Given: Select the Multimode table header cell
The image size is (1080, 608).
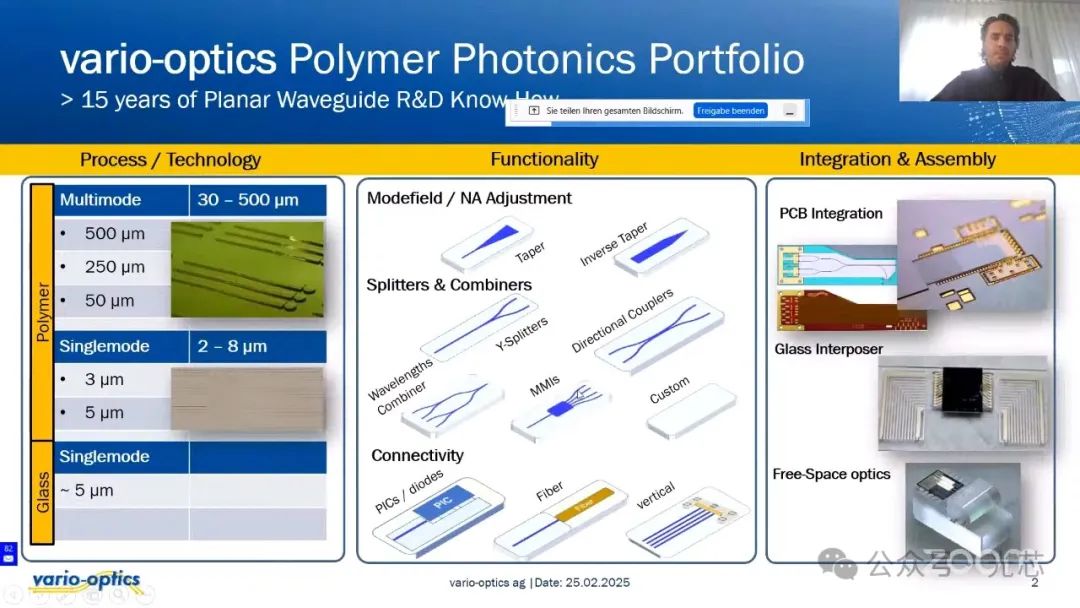Looking at the screenshot, I should (121, 200).
